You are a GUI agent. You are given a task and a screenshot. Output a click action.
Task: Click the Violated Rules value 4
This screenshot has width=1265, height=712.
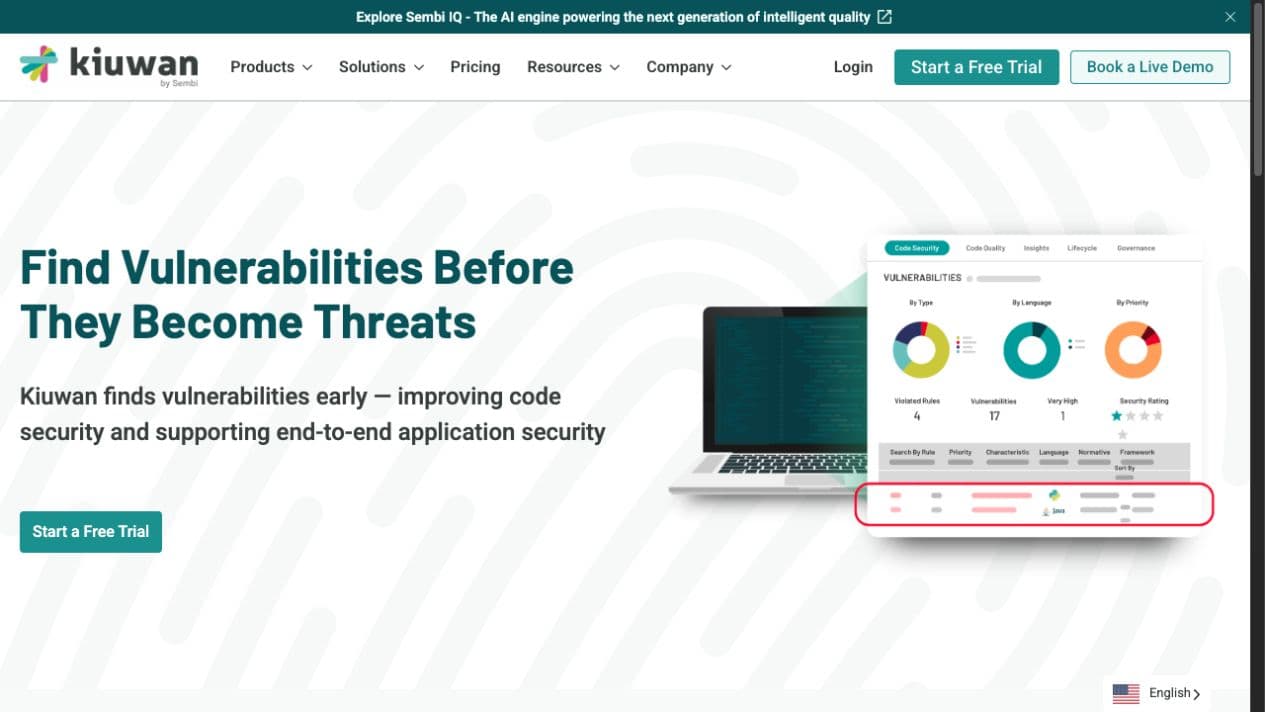(x=917, y=416)
